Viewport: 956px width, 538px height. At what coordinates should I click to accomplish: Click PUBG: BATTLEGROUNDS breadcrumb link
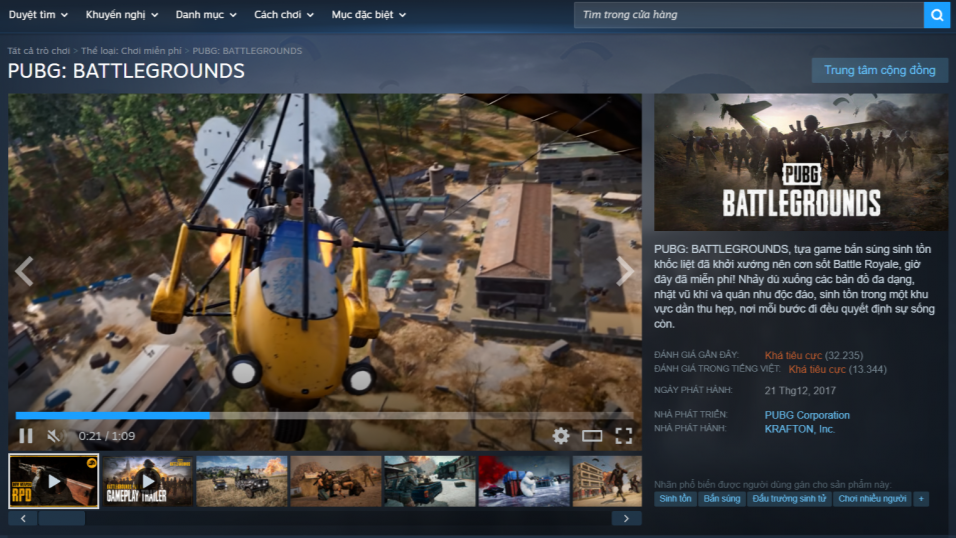click(x=247, y=51)
